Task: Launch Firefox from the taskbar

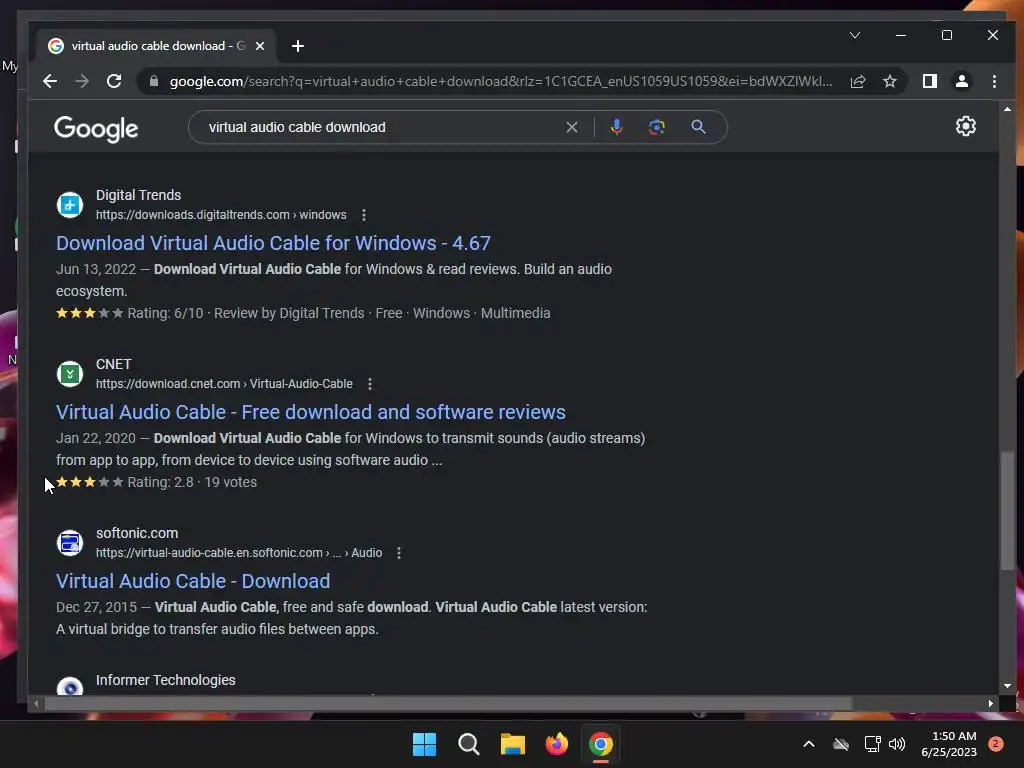Action: point(556,744)
